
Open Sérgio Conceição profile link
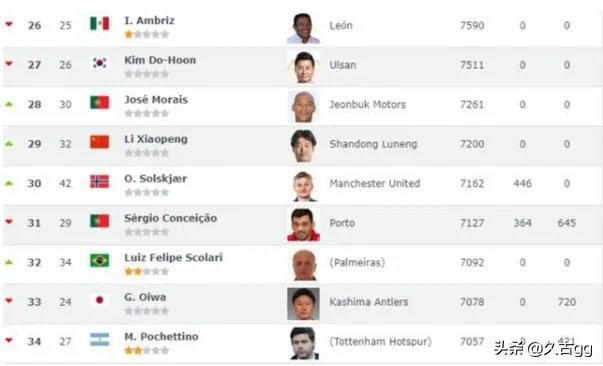(x=170, y=218)
